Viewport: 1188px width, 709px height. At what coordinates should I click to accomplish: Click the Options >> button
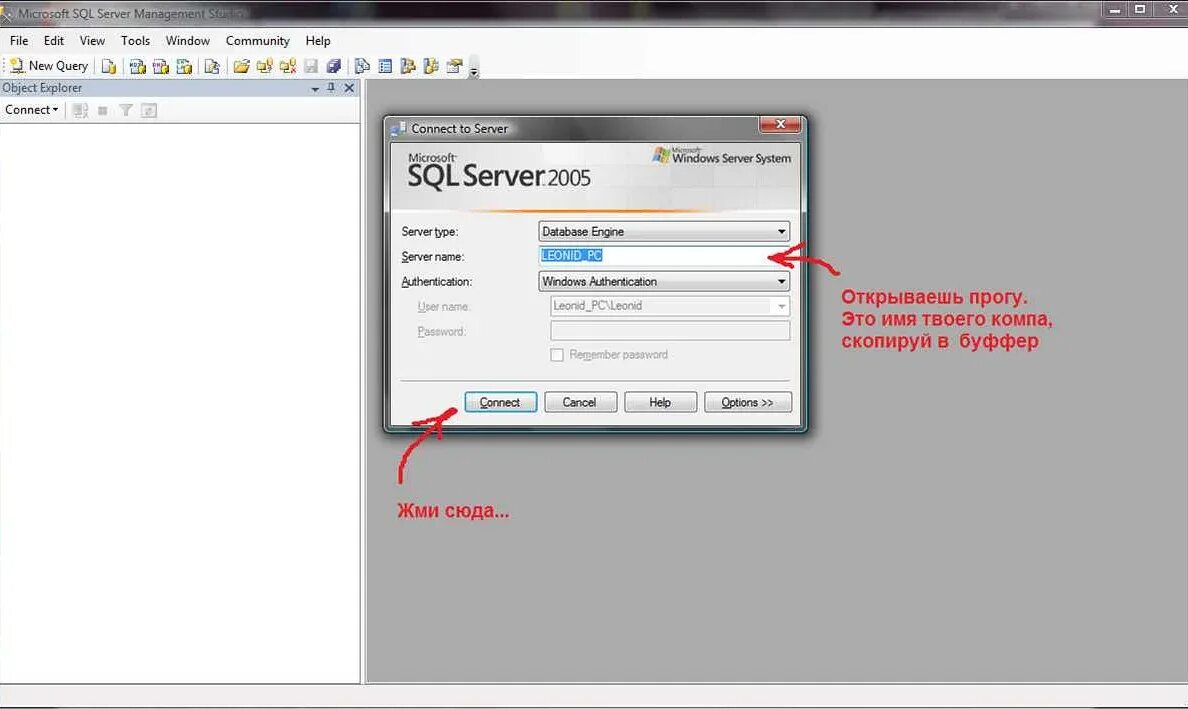748,402
